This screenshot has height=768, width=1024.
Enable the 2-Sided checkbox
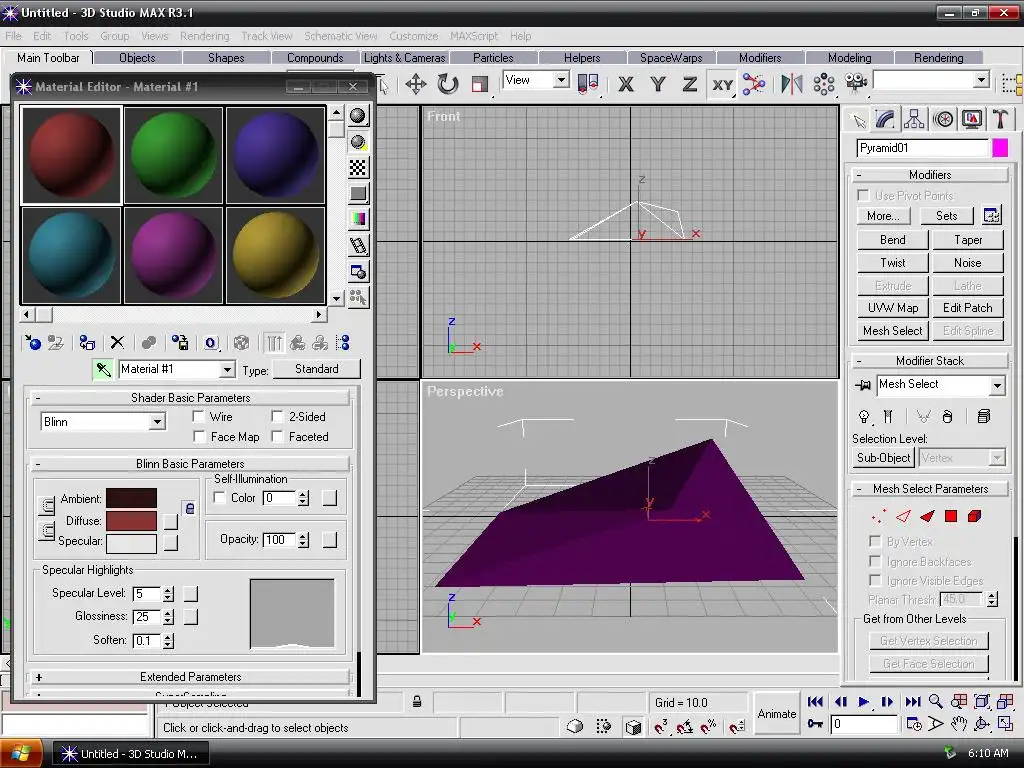coord(278,417)
